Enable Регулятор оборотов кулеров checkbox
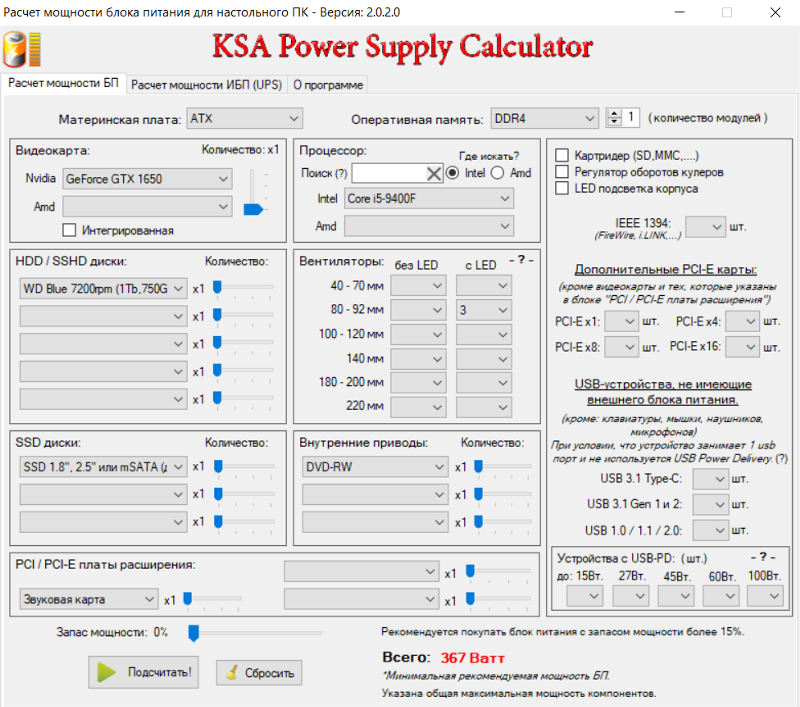Image resolution: width=800 pixels, height=707 pixels. click(562, 171)
